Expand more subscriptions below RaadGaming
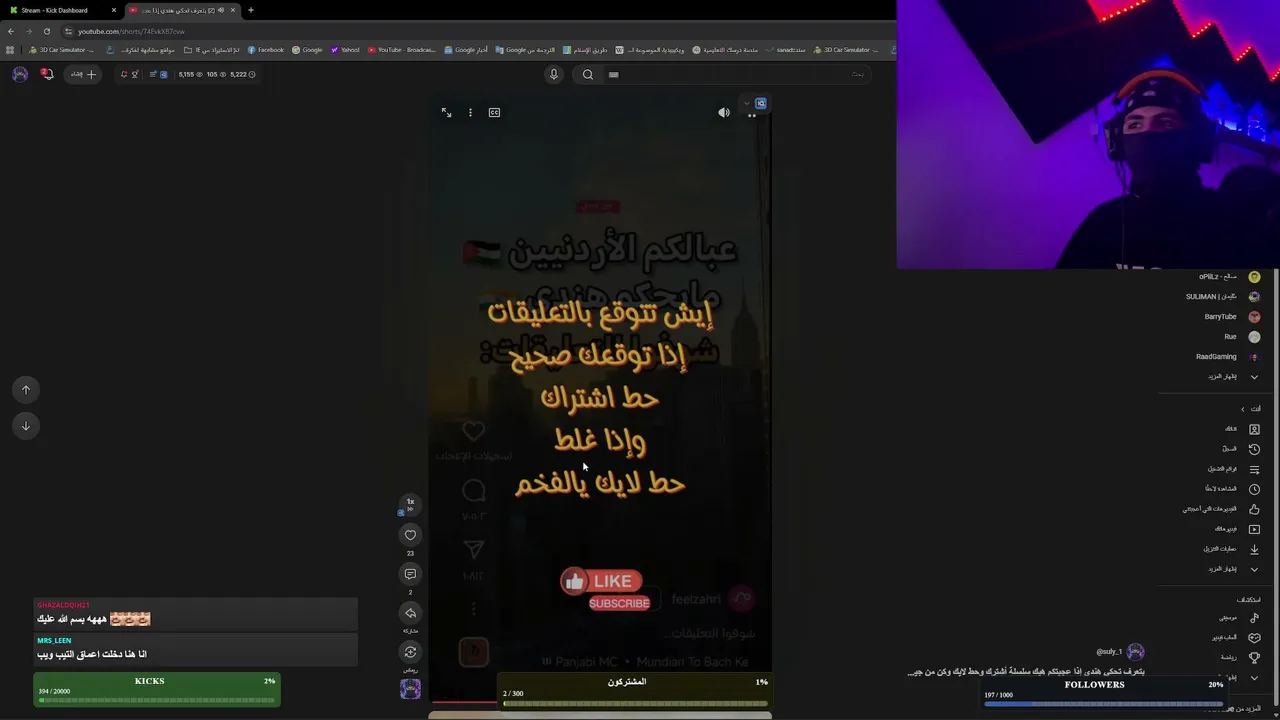 click(x=1233, y=377)
